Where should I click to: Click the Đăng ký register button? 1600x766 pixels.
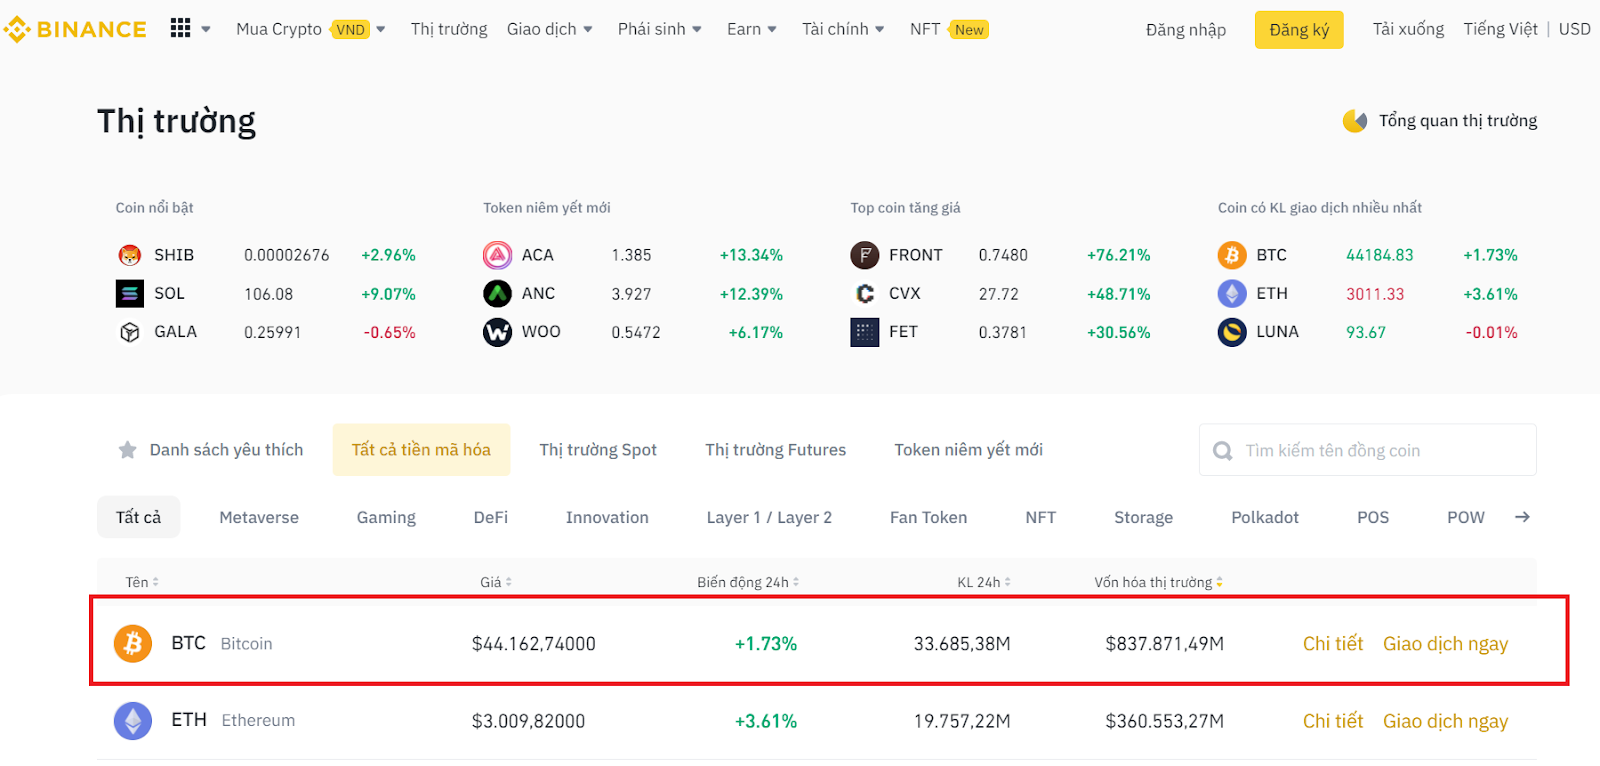click(1299, 30)
